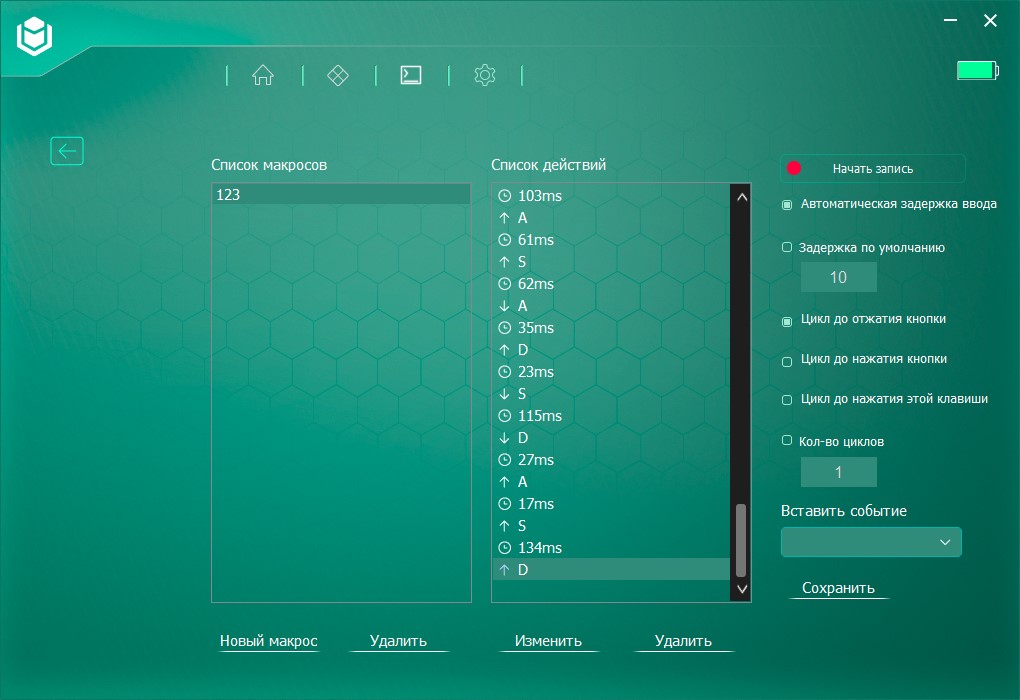Click the up arrow icon below 103ms
The image size is (1020, 700).
click(504, 217)
